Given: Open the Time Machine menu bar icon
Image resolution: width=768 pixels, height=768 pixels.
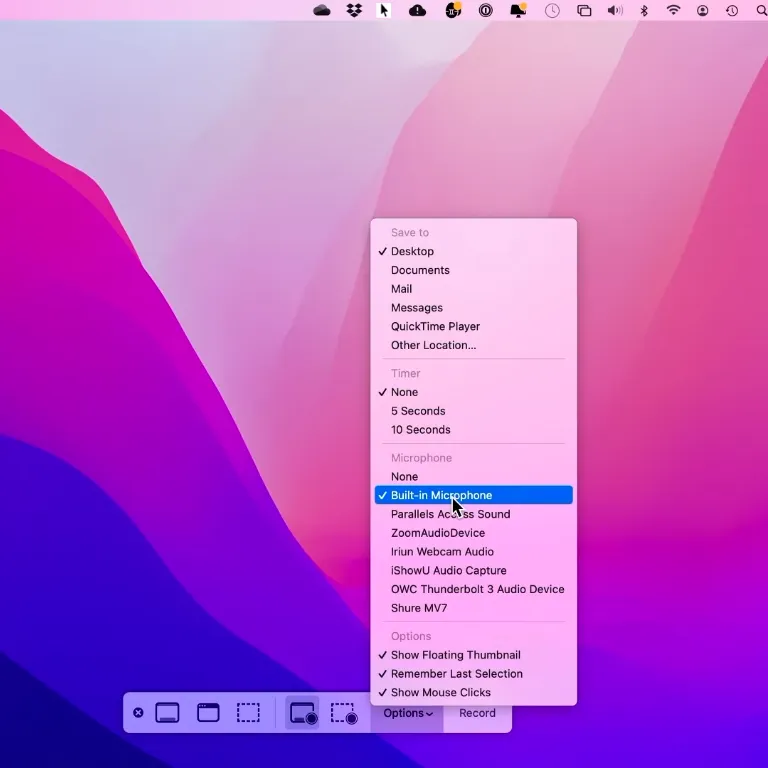Looking at the screenshot, I should click(x=732, y=11).
